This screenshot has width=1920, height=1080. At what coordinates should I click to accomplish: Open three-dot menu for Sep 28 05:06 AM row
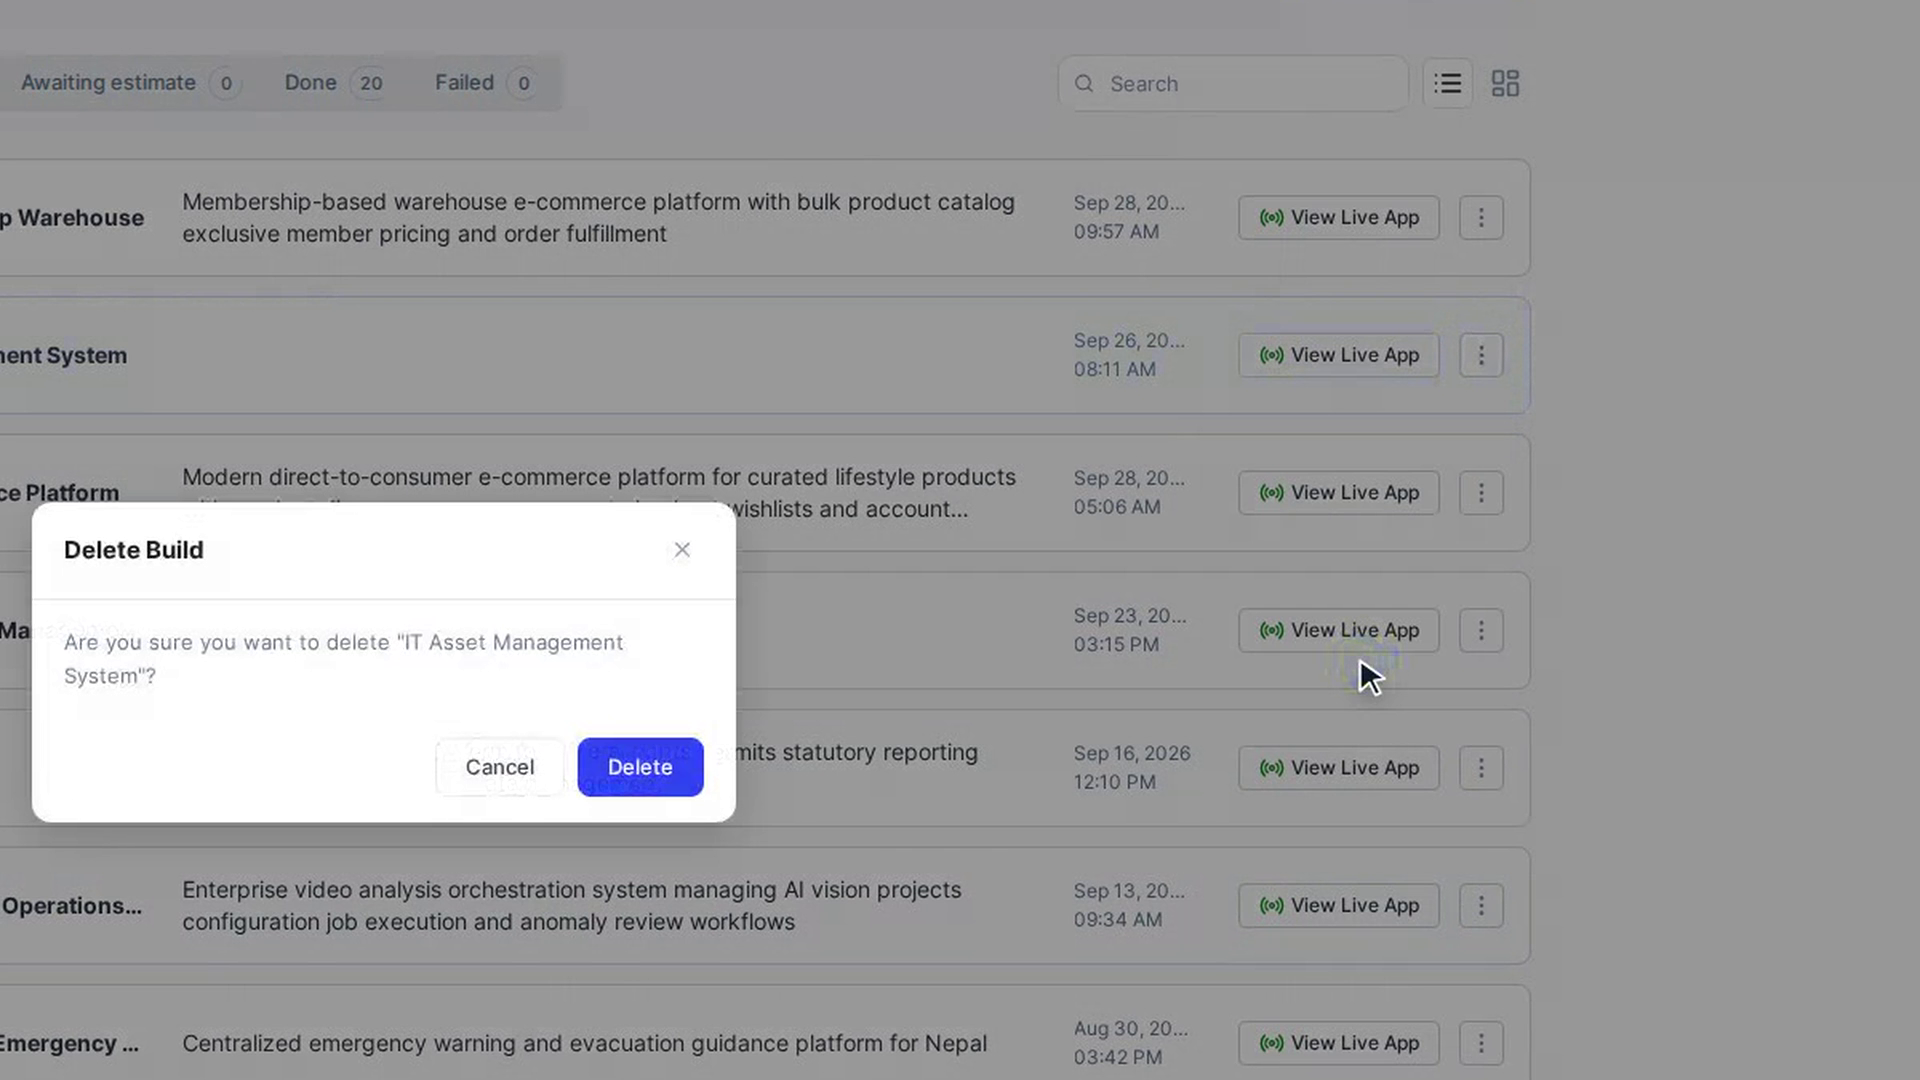1481,493
